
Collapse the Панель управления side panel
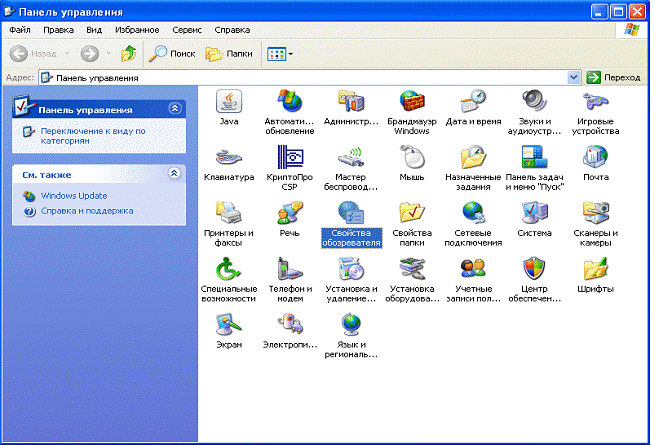[x=175, y=109]
